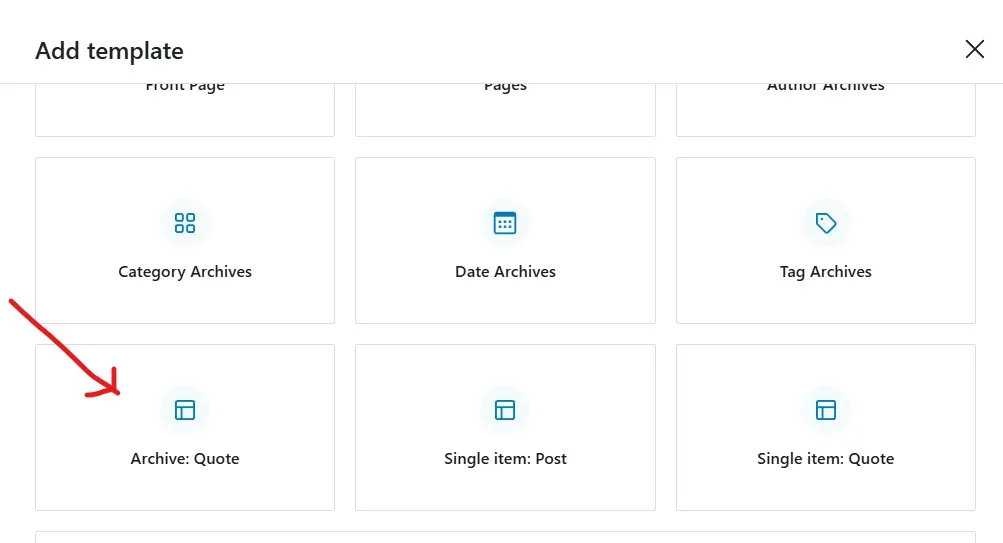This screenshot has height=543, width=1003.
Task: Choose the partially visible Pages card
Action: click(505, 109)
